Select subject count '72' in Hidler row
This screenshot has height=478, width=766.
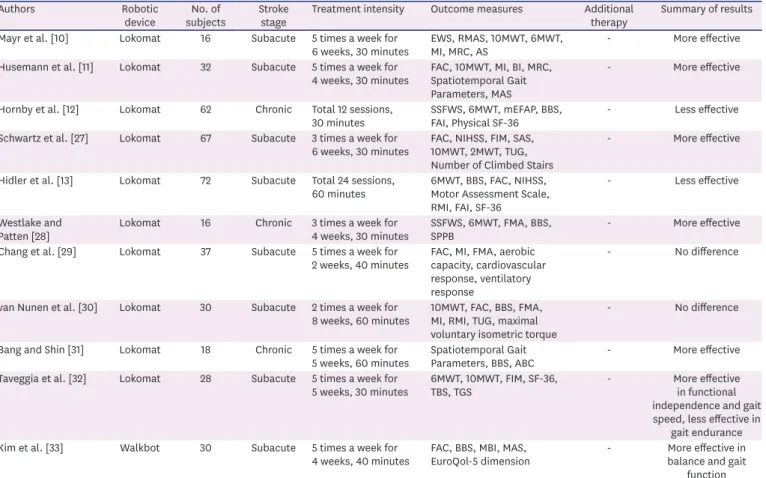point(206,181)
